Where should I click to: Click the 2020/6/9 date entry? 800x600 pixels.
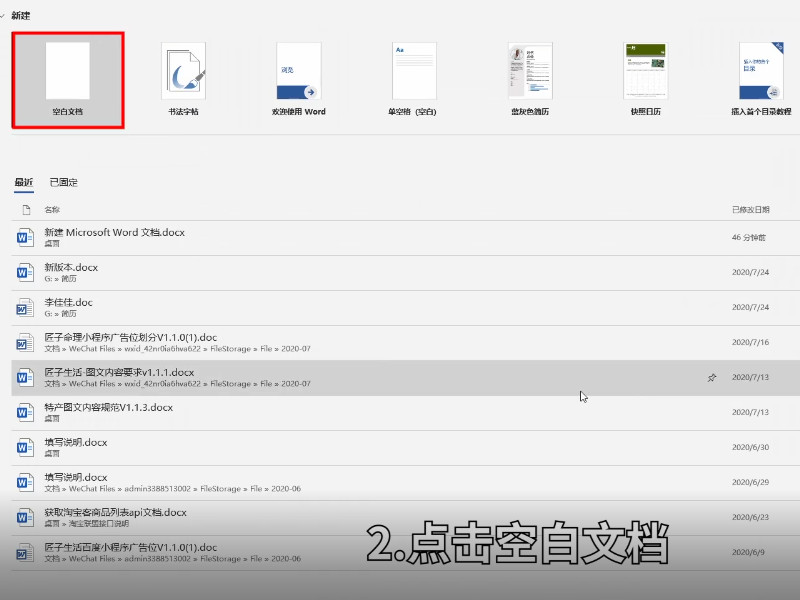748,552
